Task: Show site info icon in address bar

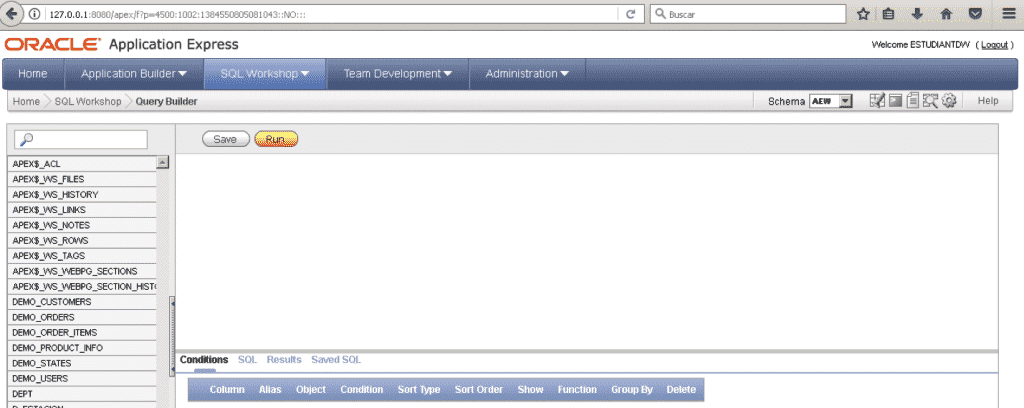Action: point(35,14)
